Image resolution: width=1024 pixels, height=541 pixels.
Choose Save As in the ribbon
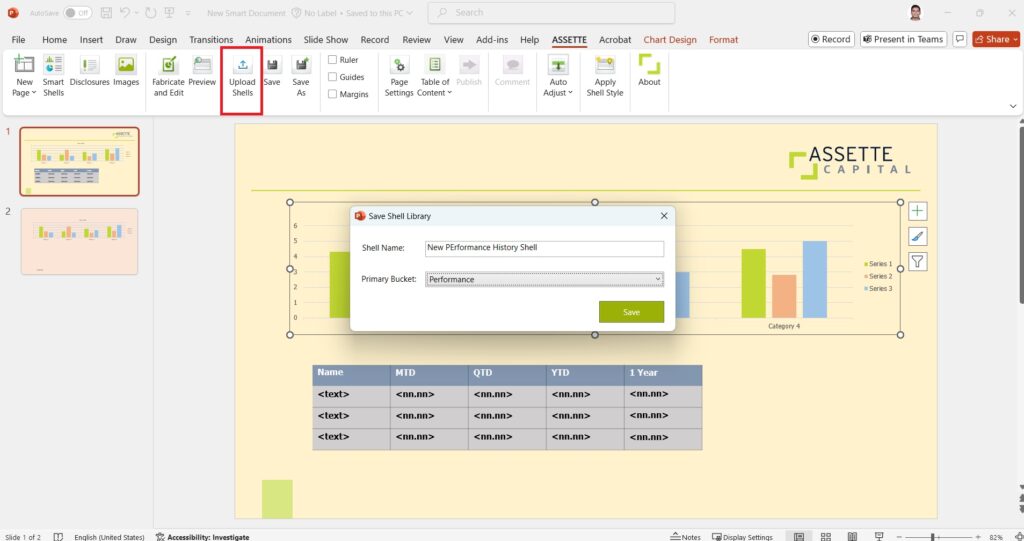[301, 76]
